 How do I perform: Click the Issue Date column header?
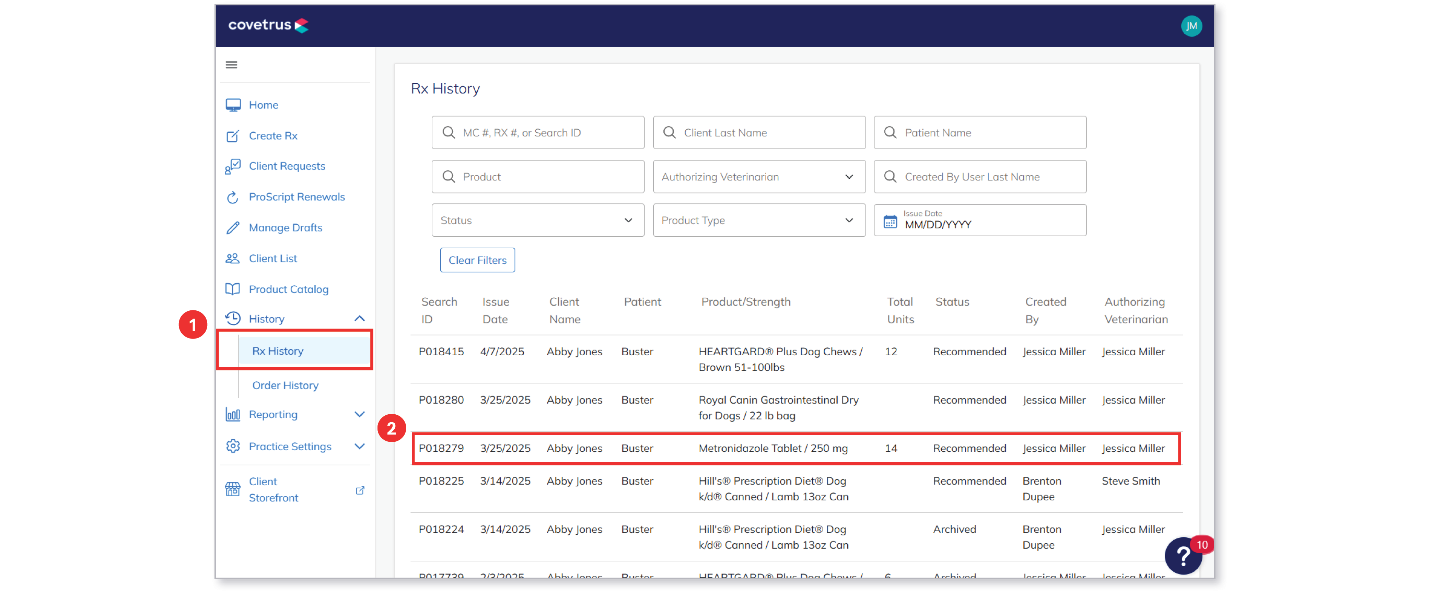(x=496, y=311)
